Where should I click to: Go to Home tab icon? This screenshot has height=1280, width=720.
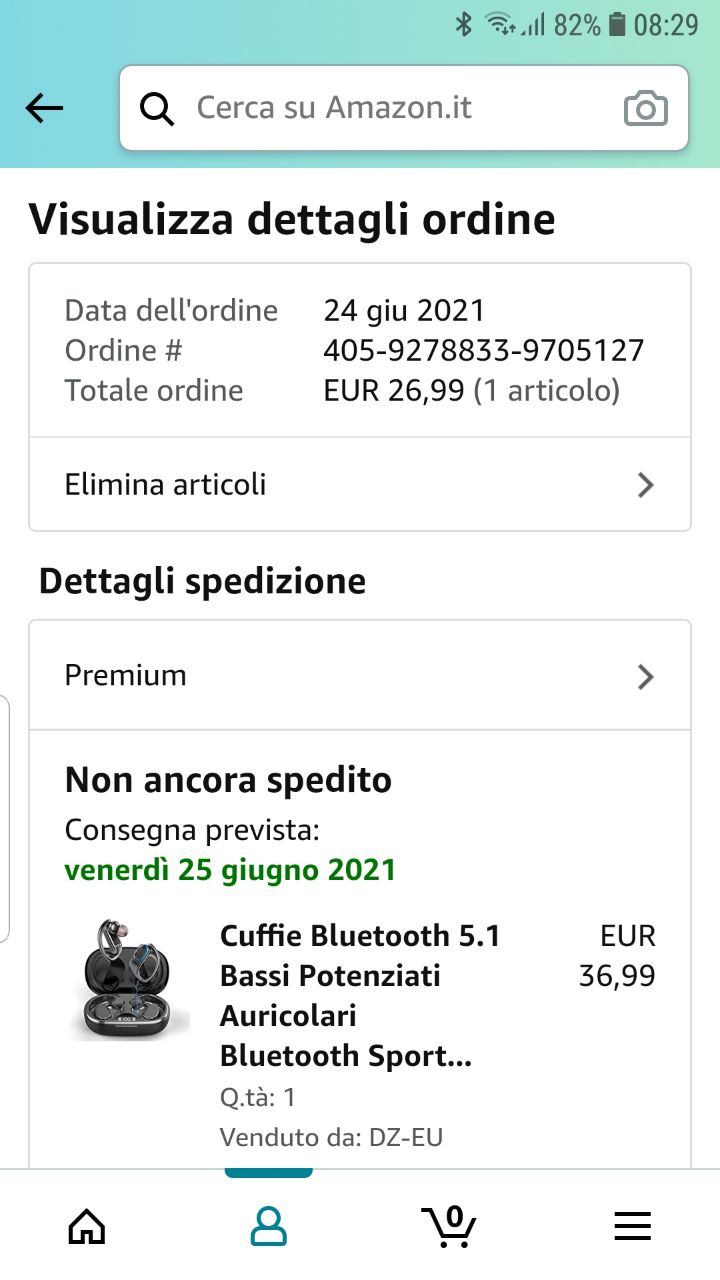[x=86, y=1224]
